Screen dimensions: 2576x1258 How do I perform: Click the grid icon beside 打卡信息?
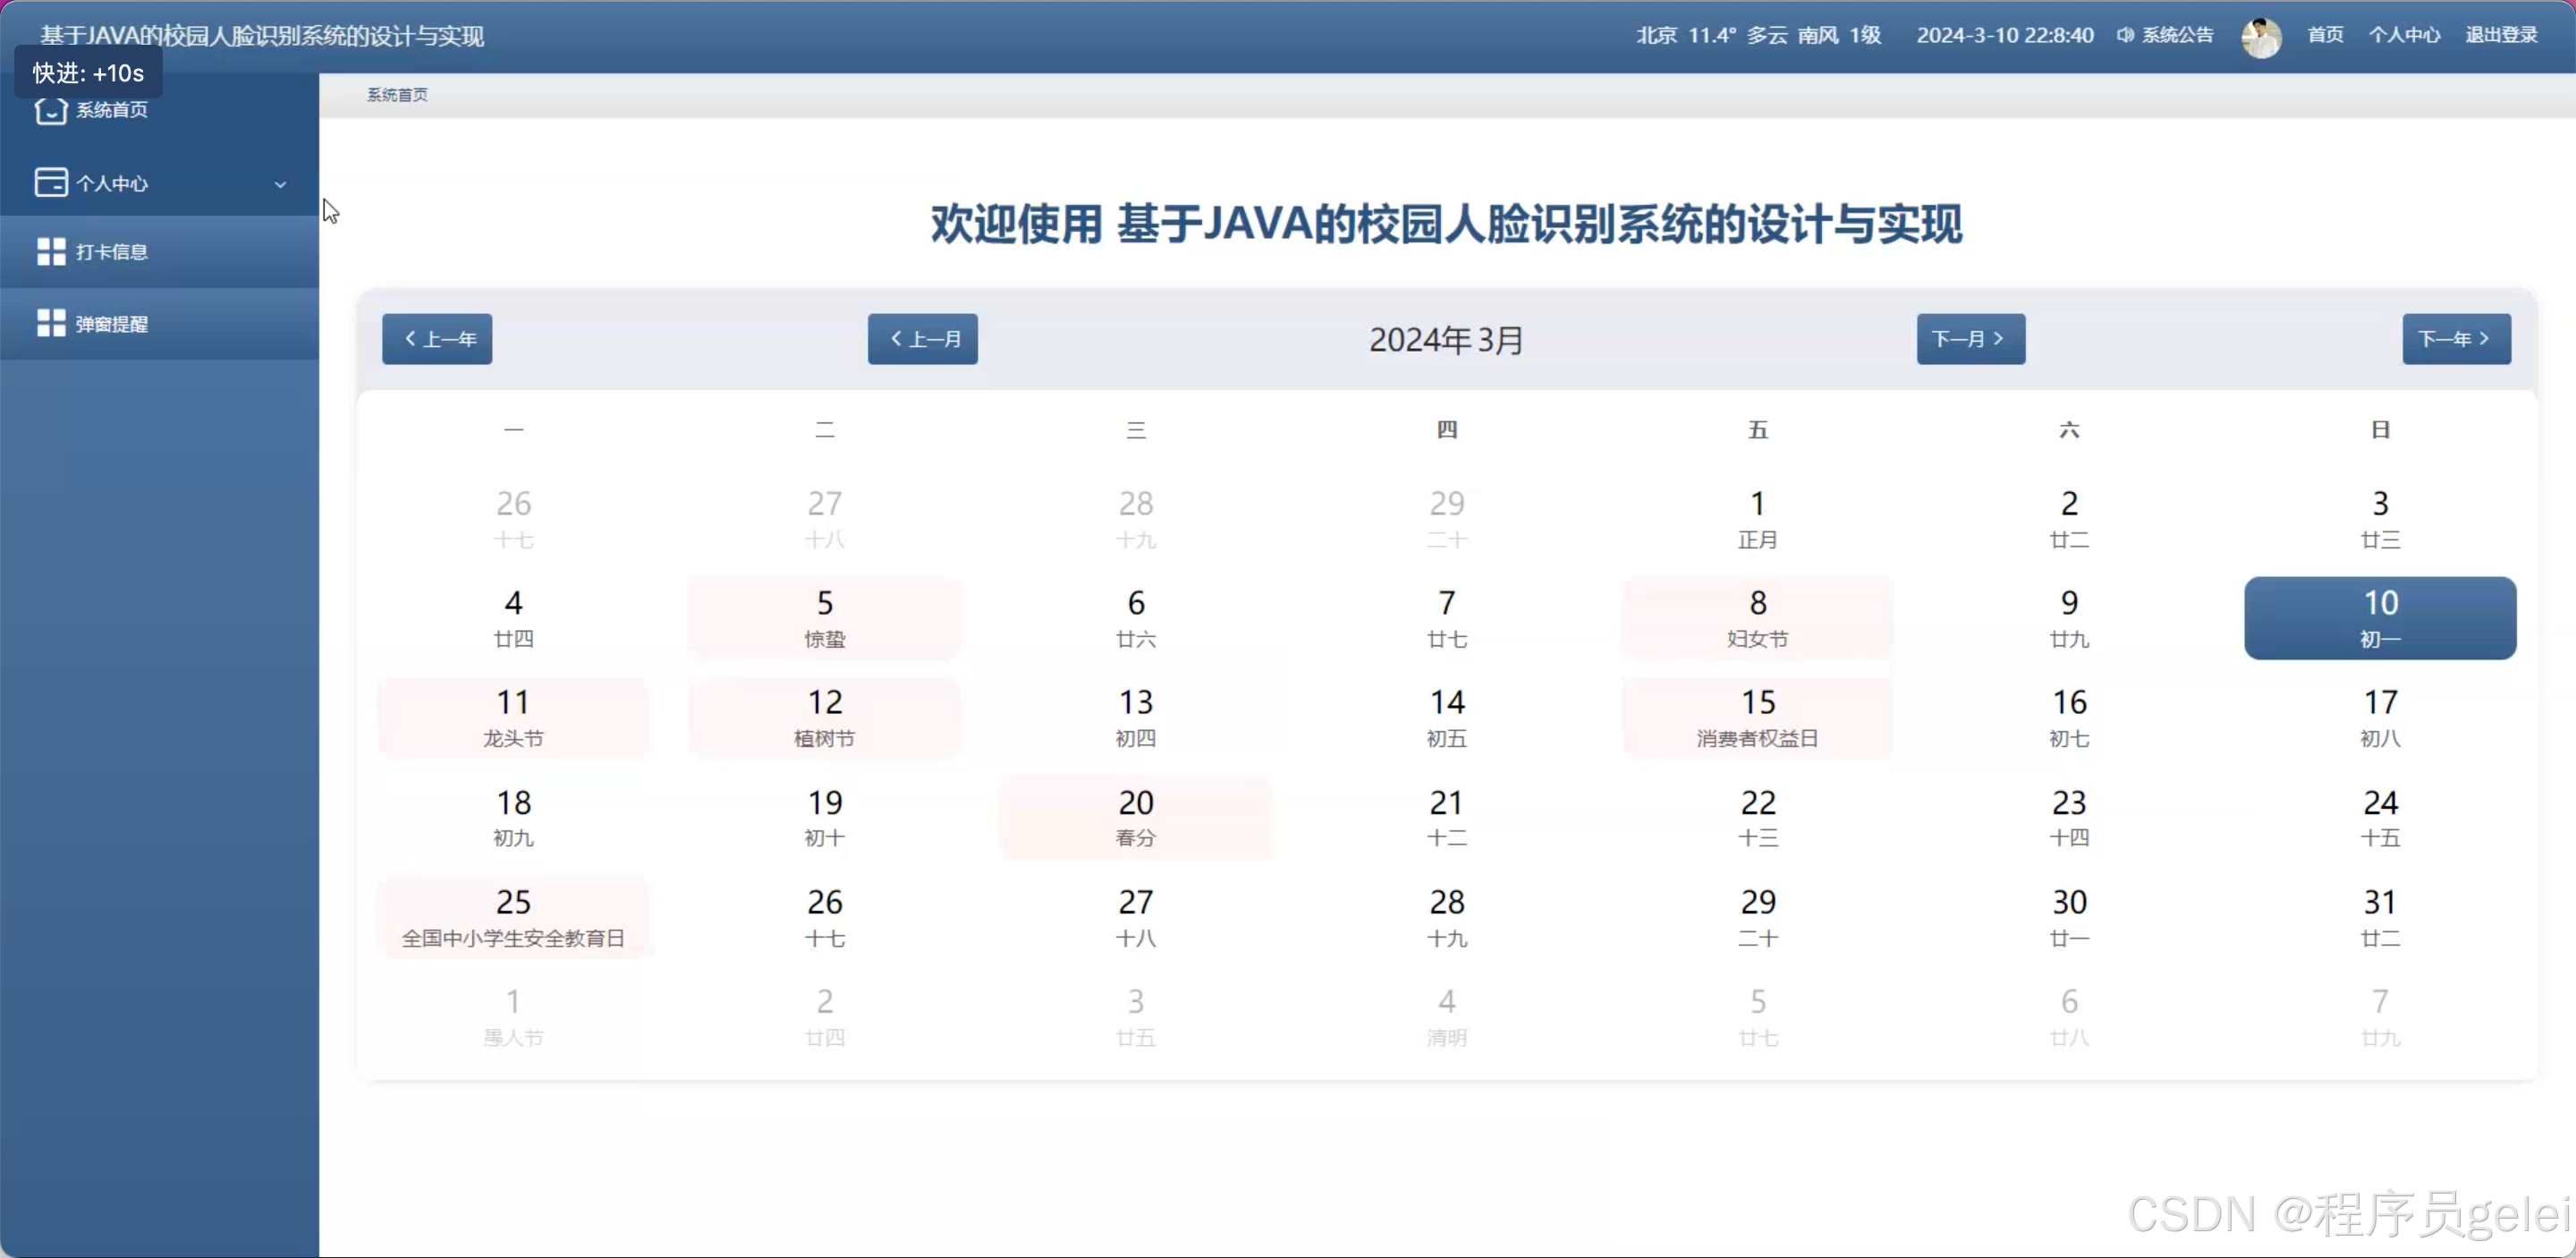pyautogui.click(x=50, y=252)
